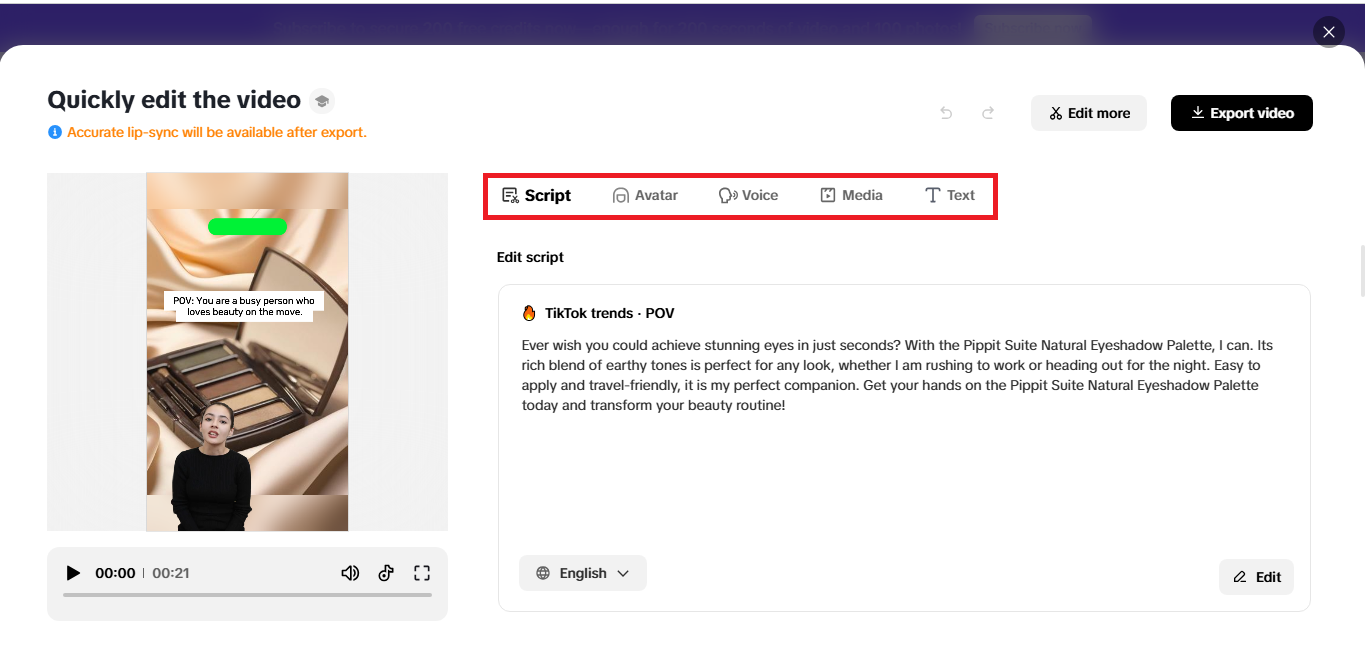Enter fullscreen preview mode
This screenshot has width=1365, height=645.
point(422,573)
